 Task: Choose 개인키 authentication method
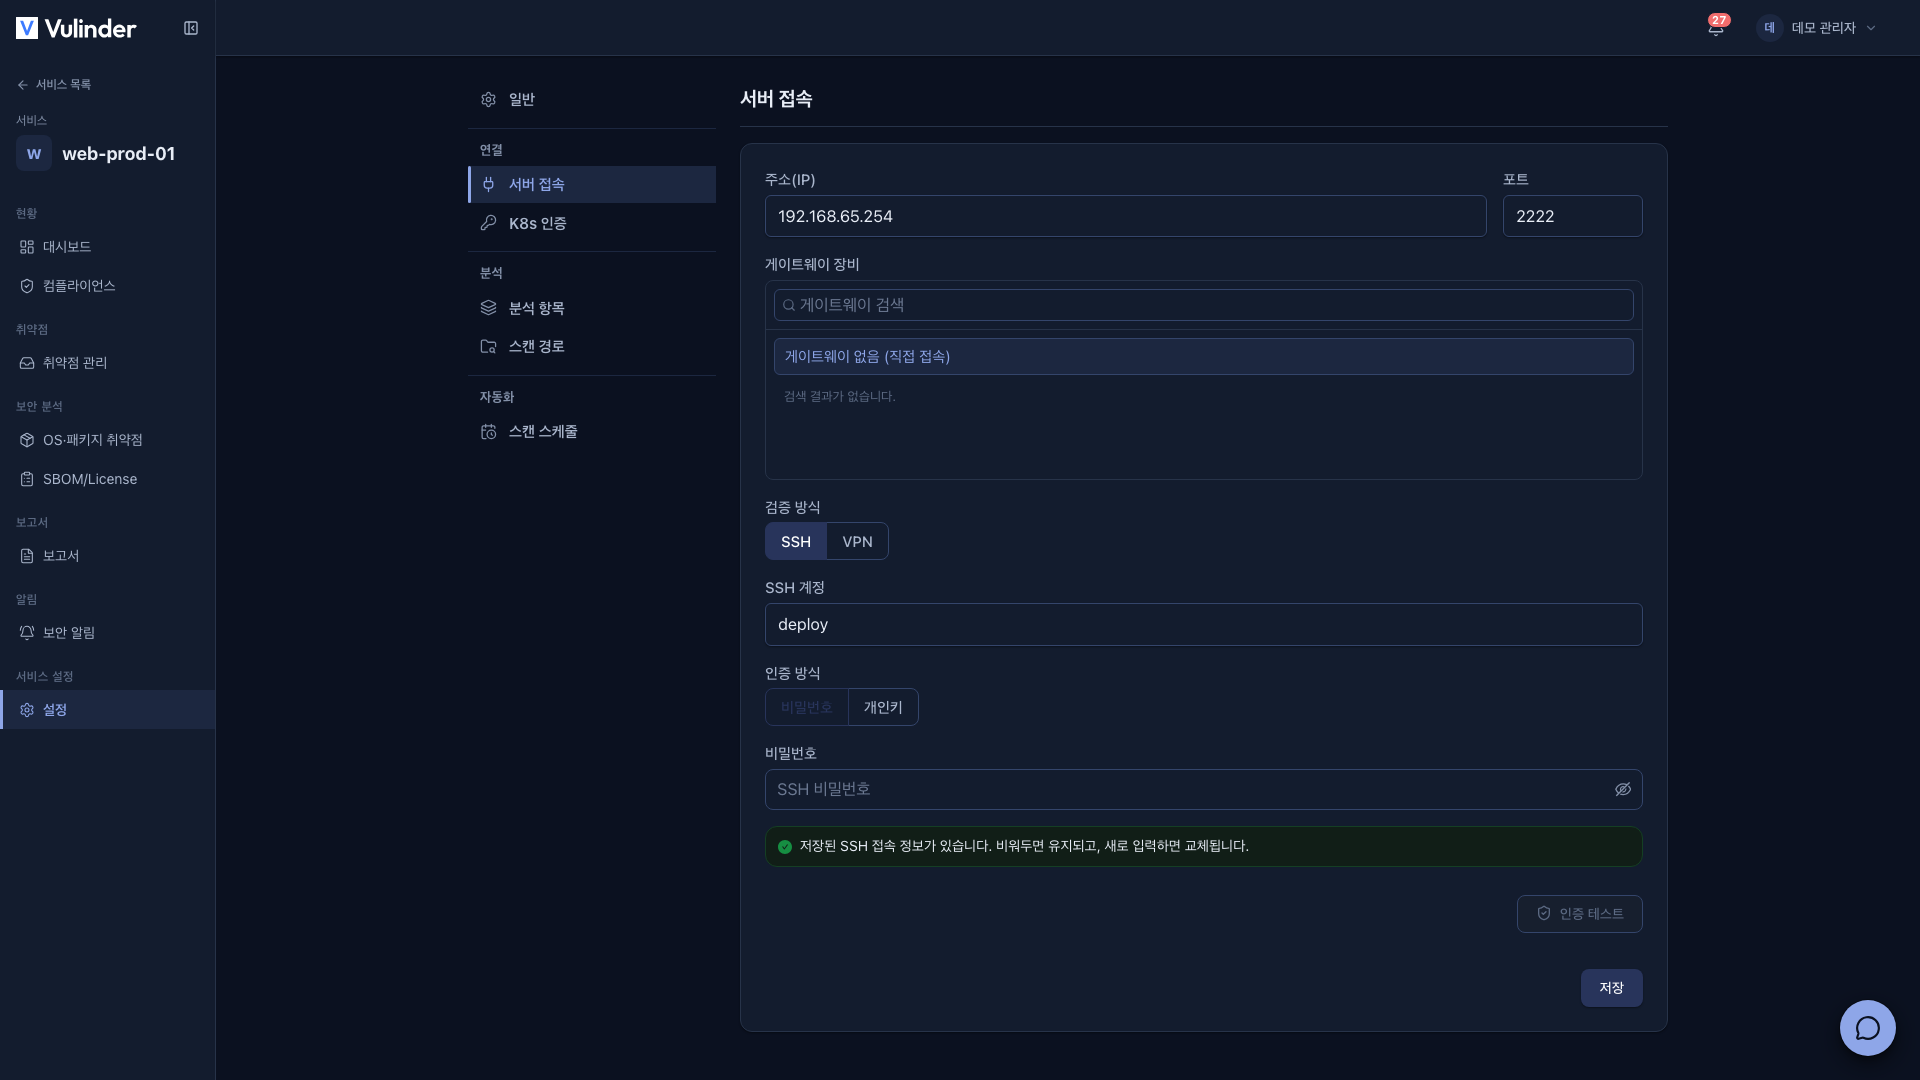click(883, 707)
